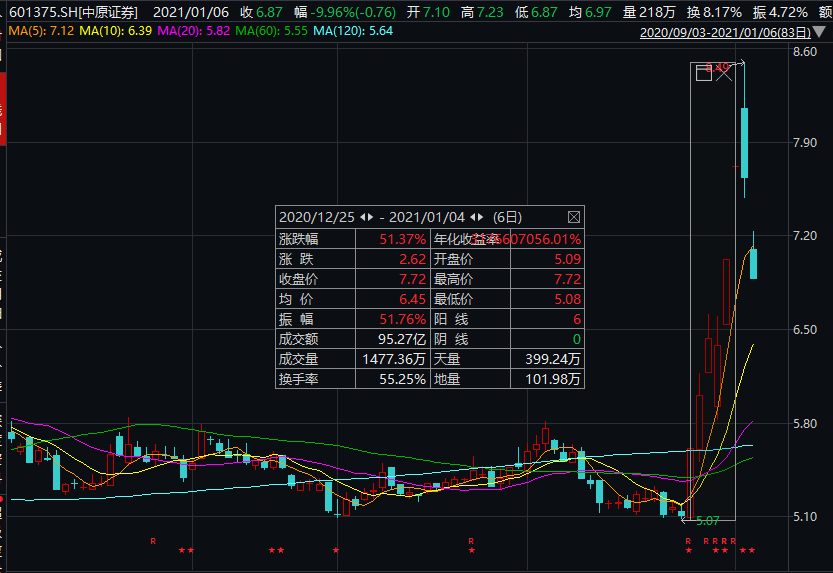Click the R marker below popup's right side
Screen dimensions: 833x573
tap(470, 541)
